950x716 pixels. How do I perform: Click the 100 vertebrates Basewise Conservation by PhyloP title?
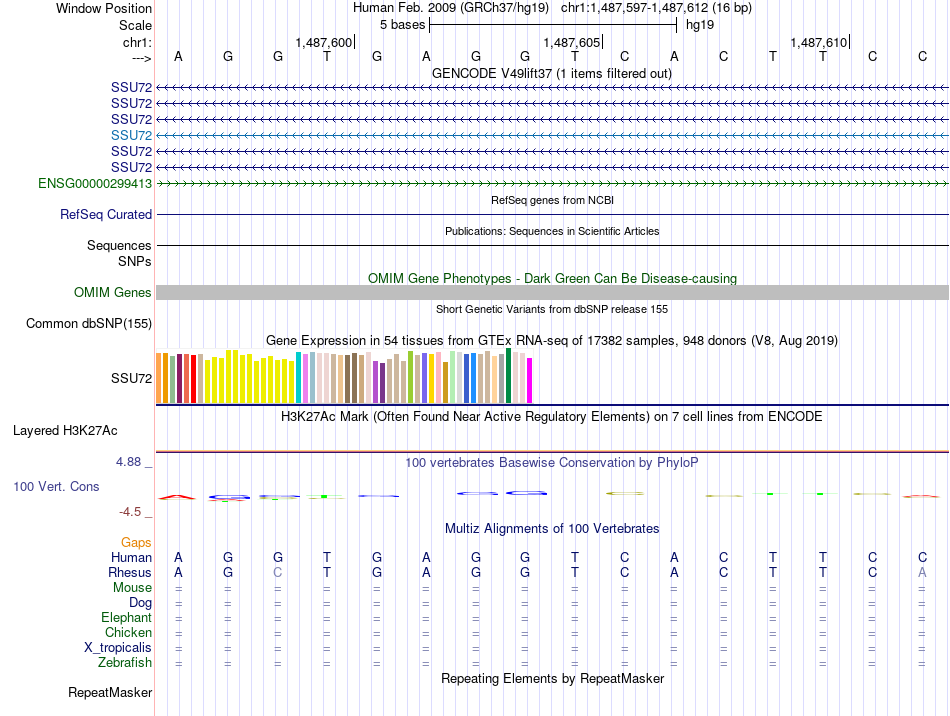[552, 463]
